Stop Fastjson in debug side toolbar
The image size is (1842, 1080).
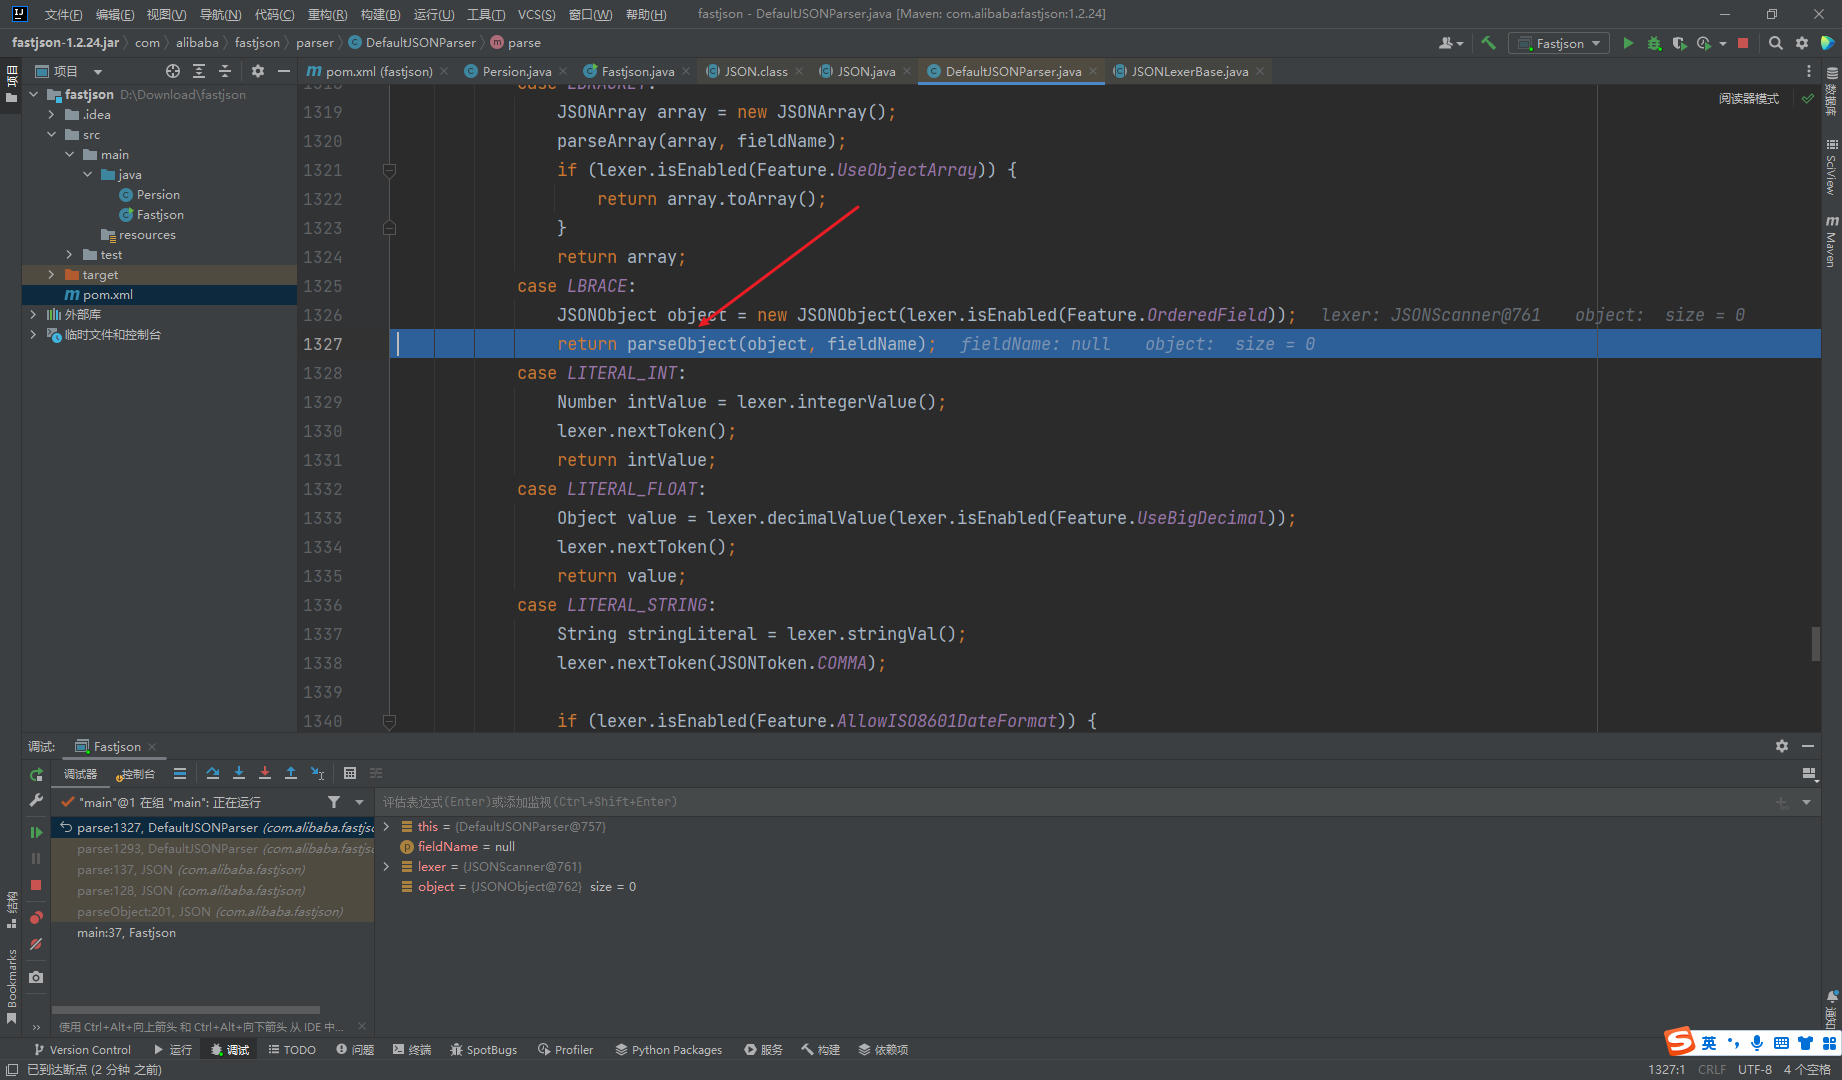click(x=36, y=885)
